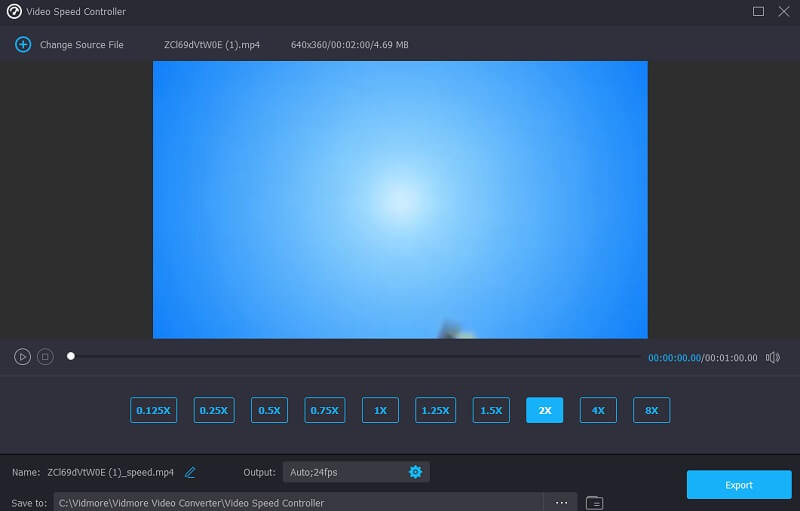This screenshot has height=511, width=800.
Task: Select 1.5X speed
Action: point(491,410)
